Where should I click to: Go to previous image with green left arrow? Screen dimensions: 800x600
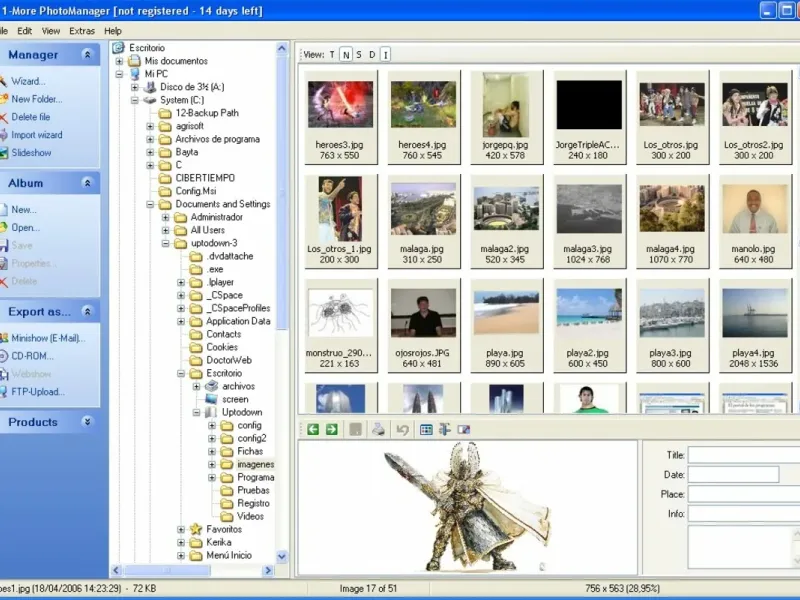pos(313,429)
